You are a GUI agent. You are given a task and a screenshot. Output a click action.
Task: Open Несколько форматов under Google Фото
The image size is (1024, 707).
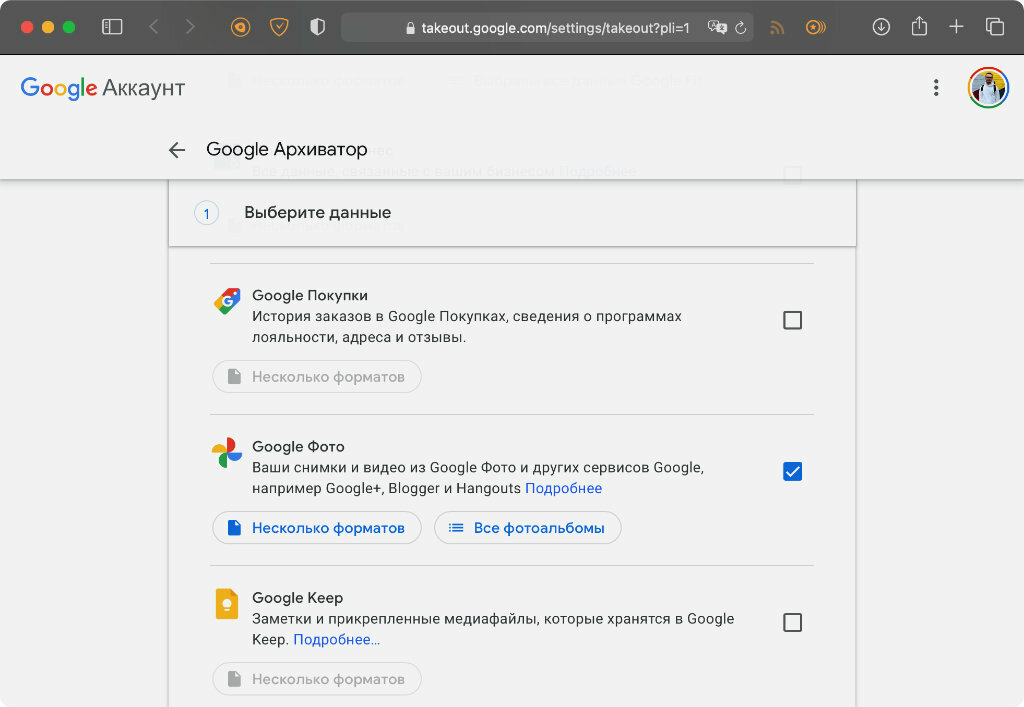(x=317, y=527)
